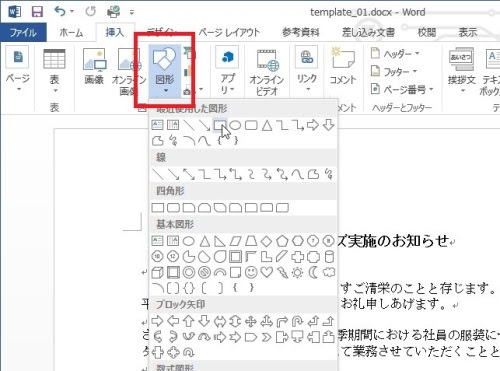Select the curved double-arrow connector under 線
500x371 pixels.
point(282,174)
